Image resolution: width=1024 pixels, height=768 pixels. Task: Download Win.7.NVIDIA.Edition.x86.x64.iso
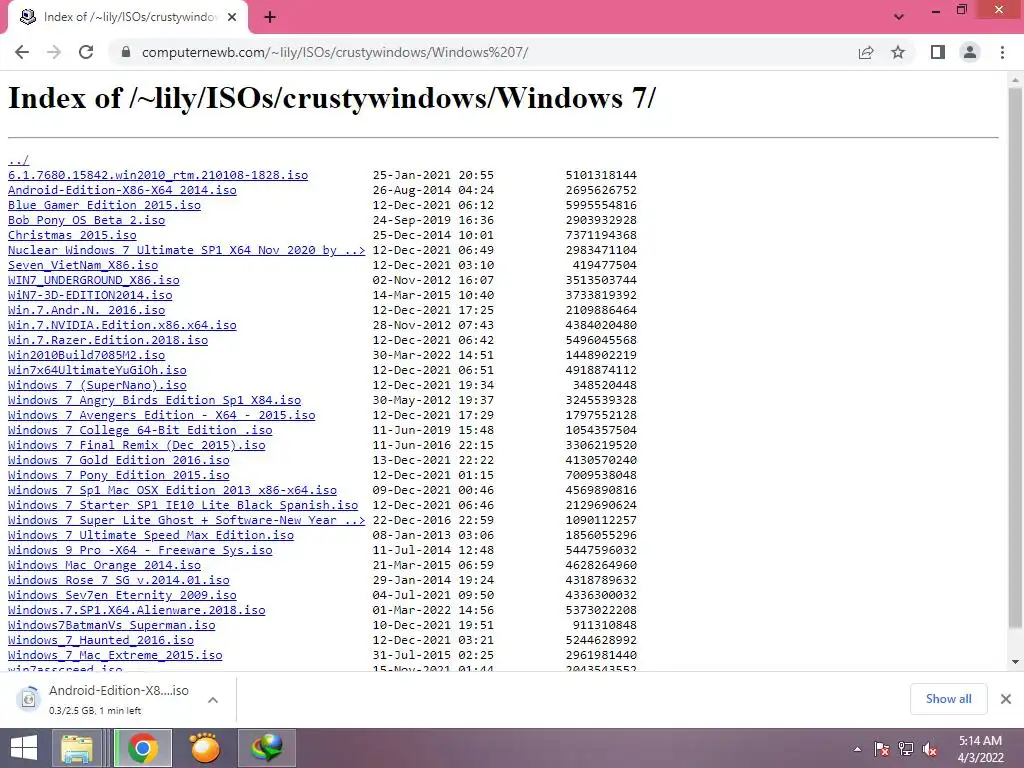pos(122,325)
